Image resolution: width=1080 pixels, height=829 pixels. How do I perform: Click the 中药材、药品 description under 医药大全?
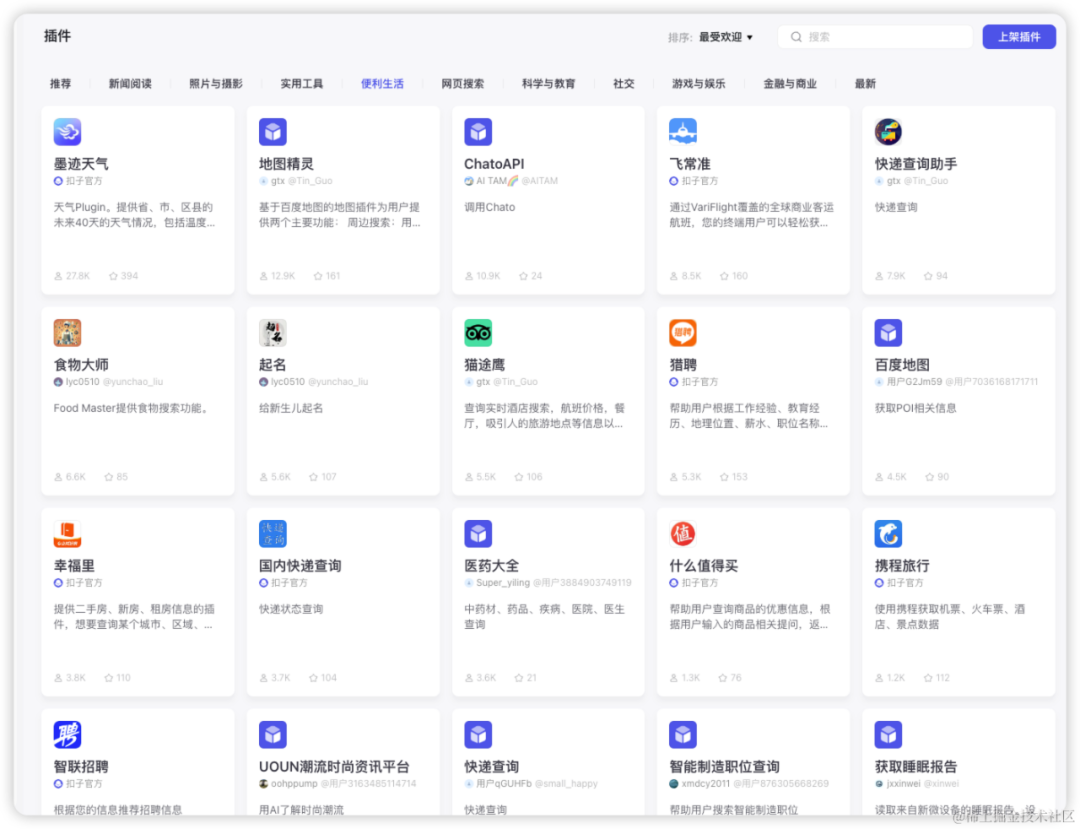544,617
